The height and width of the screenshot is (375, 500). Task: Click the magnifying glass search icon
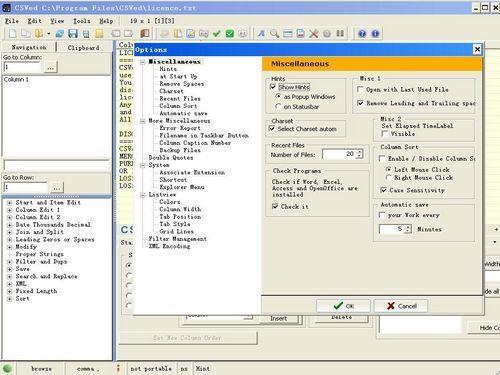coord(274,33)
